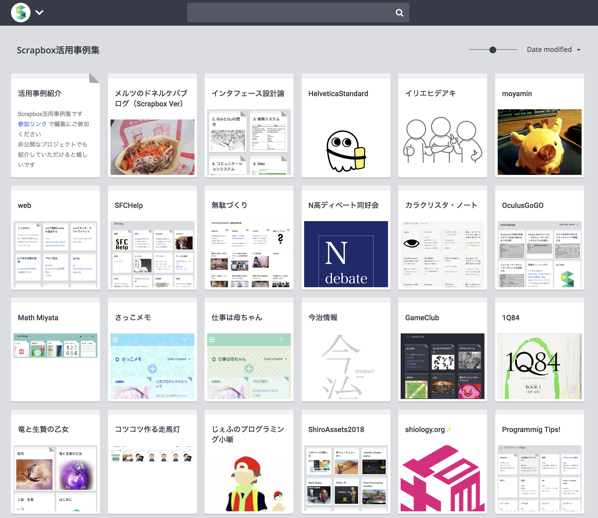Open the 竜と生贄の乙女 card
Viewport: 598px width, 518px height.
click(x=55, y=462)
